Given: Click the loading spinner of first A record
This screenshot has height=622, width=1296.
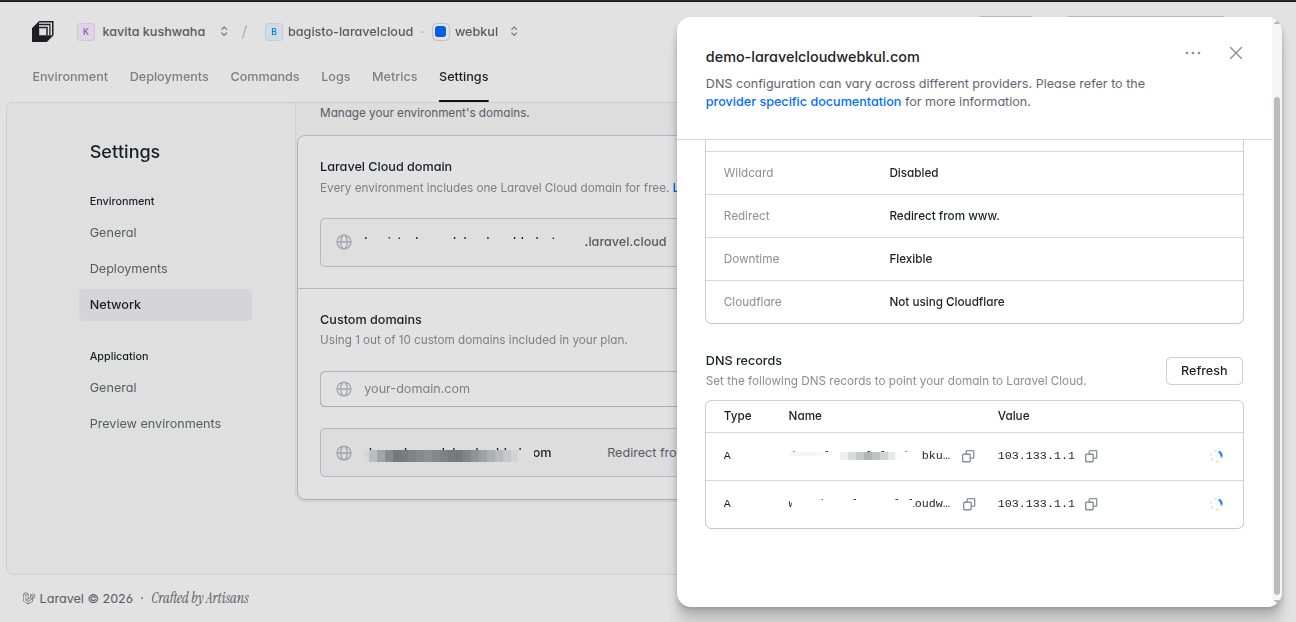Looking at the screenshot, I should tap(1216, 456).
